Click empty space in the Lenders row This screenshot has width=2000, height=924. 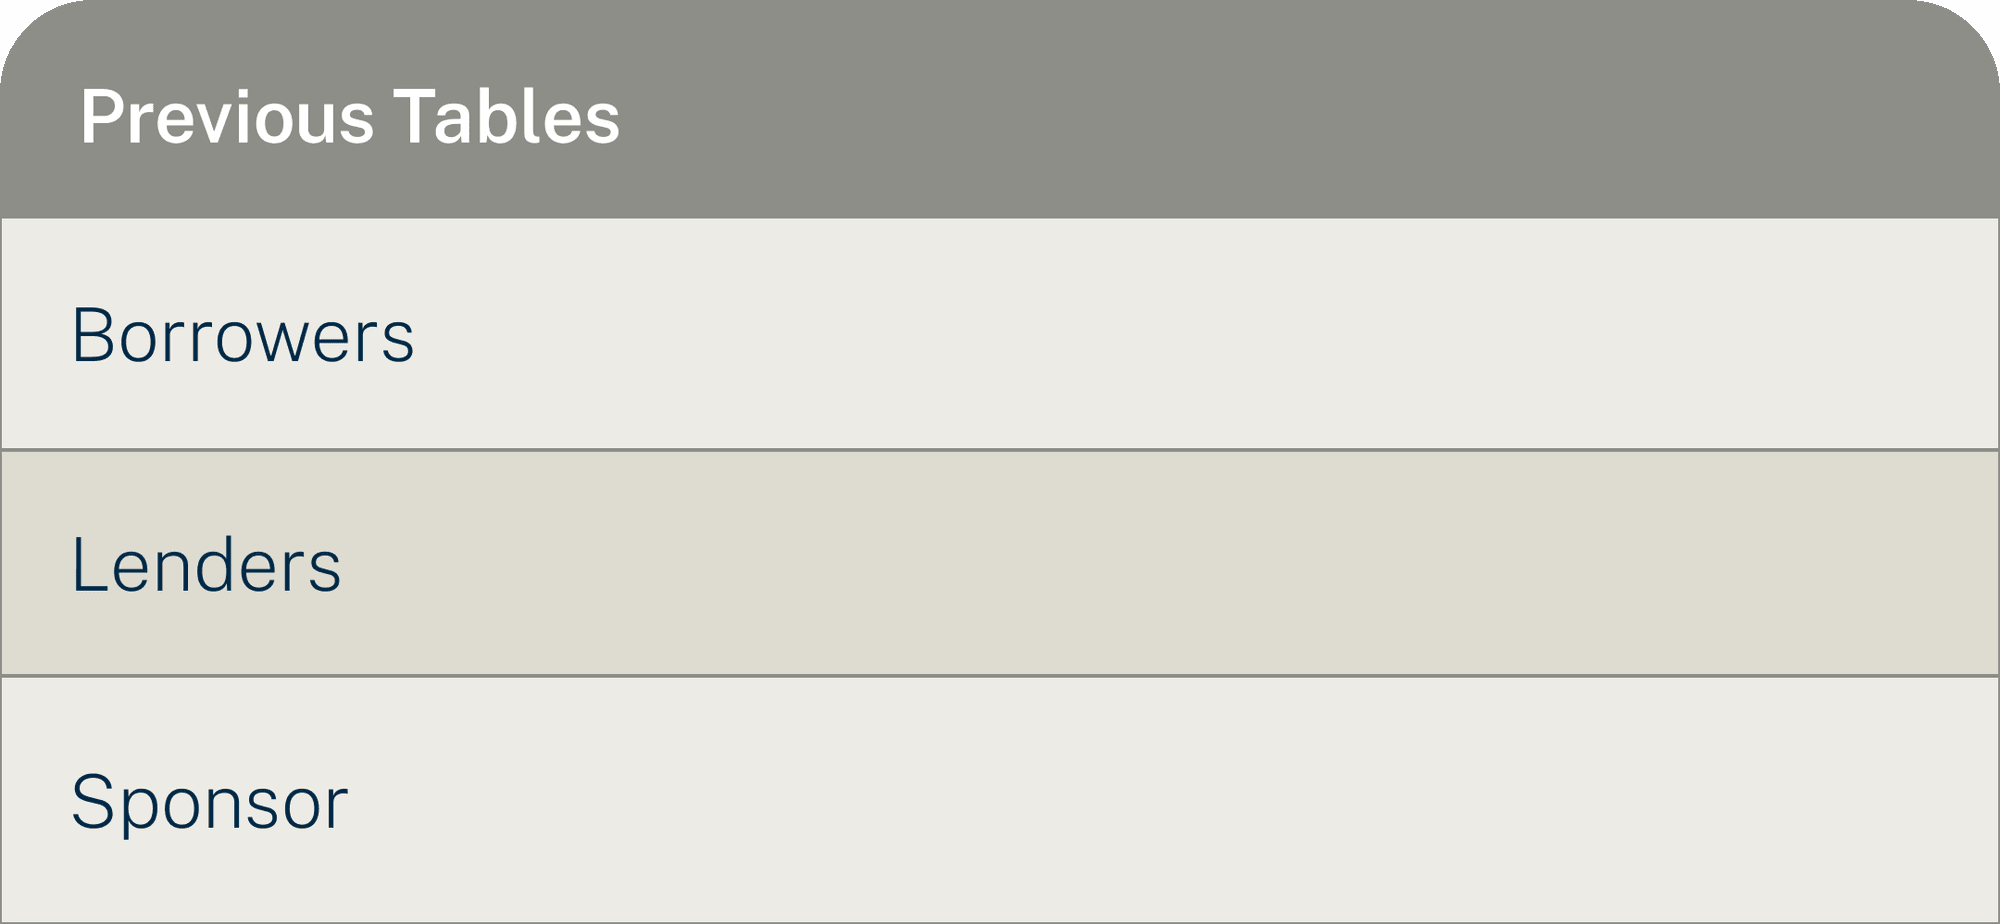click(x=1200, y=564)
